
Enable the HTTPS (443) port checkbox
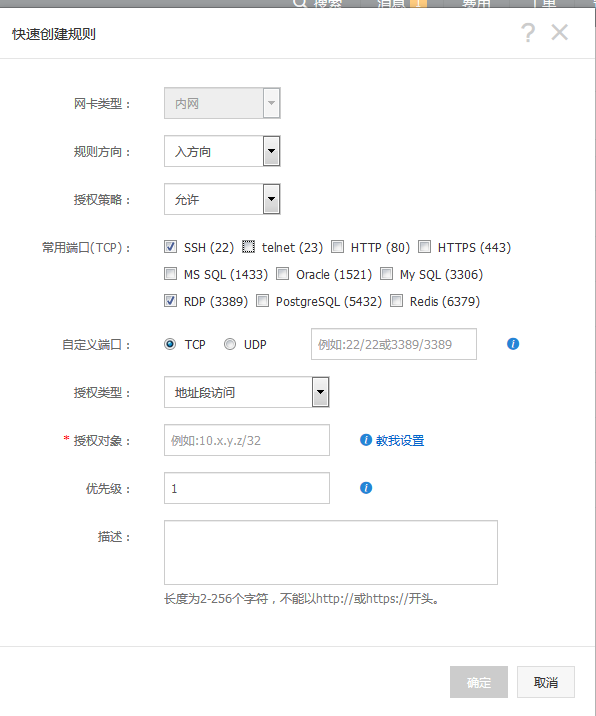tap(424, 247)
